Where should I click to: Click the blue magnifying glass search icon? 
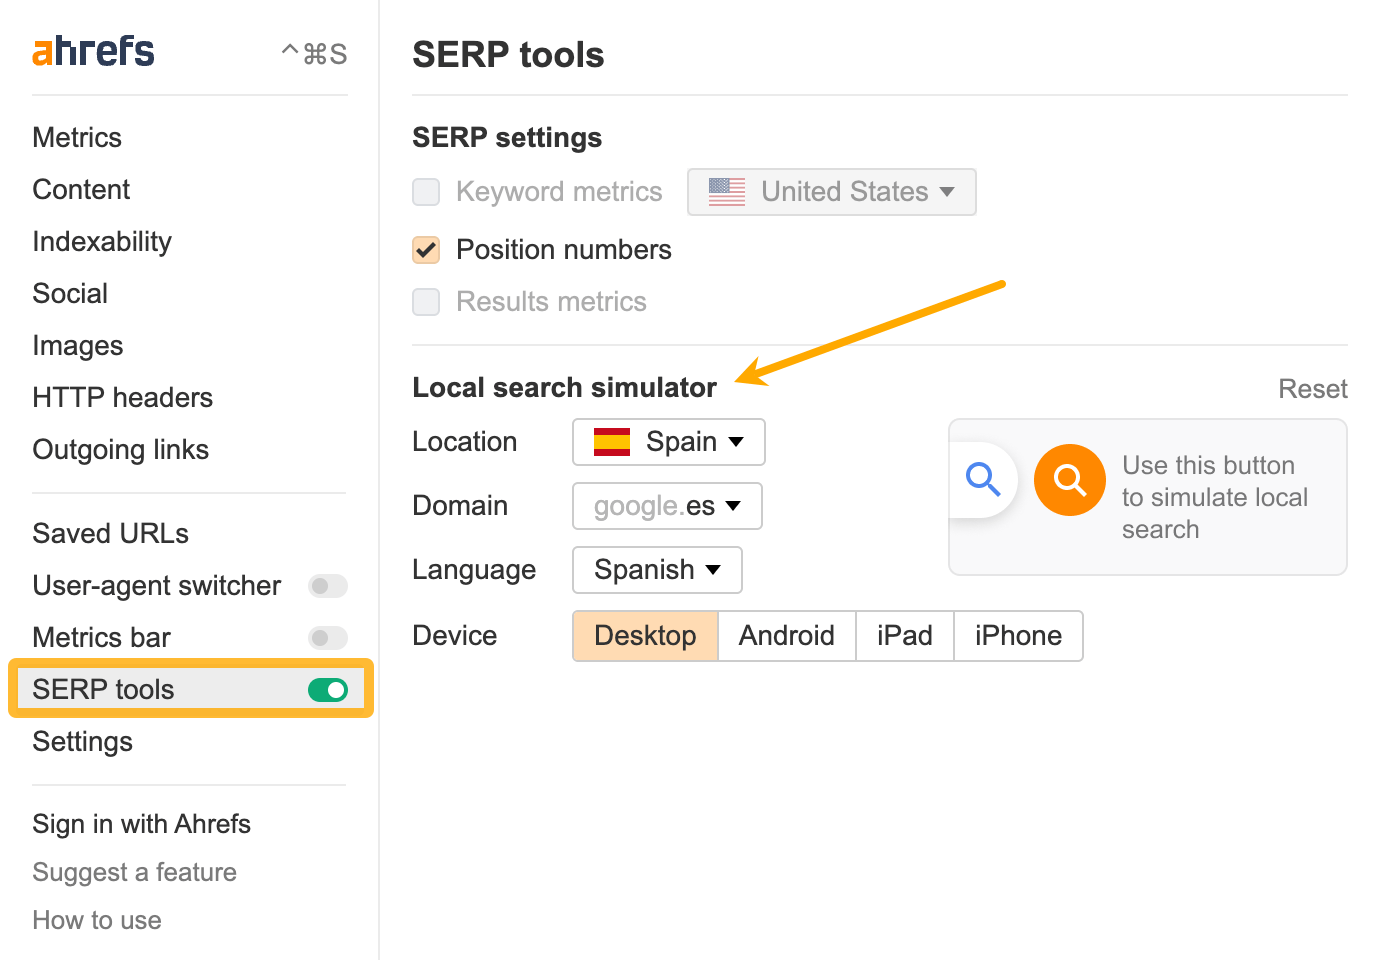(983, 479)
